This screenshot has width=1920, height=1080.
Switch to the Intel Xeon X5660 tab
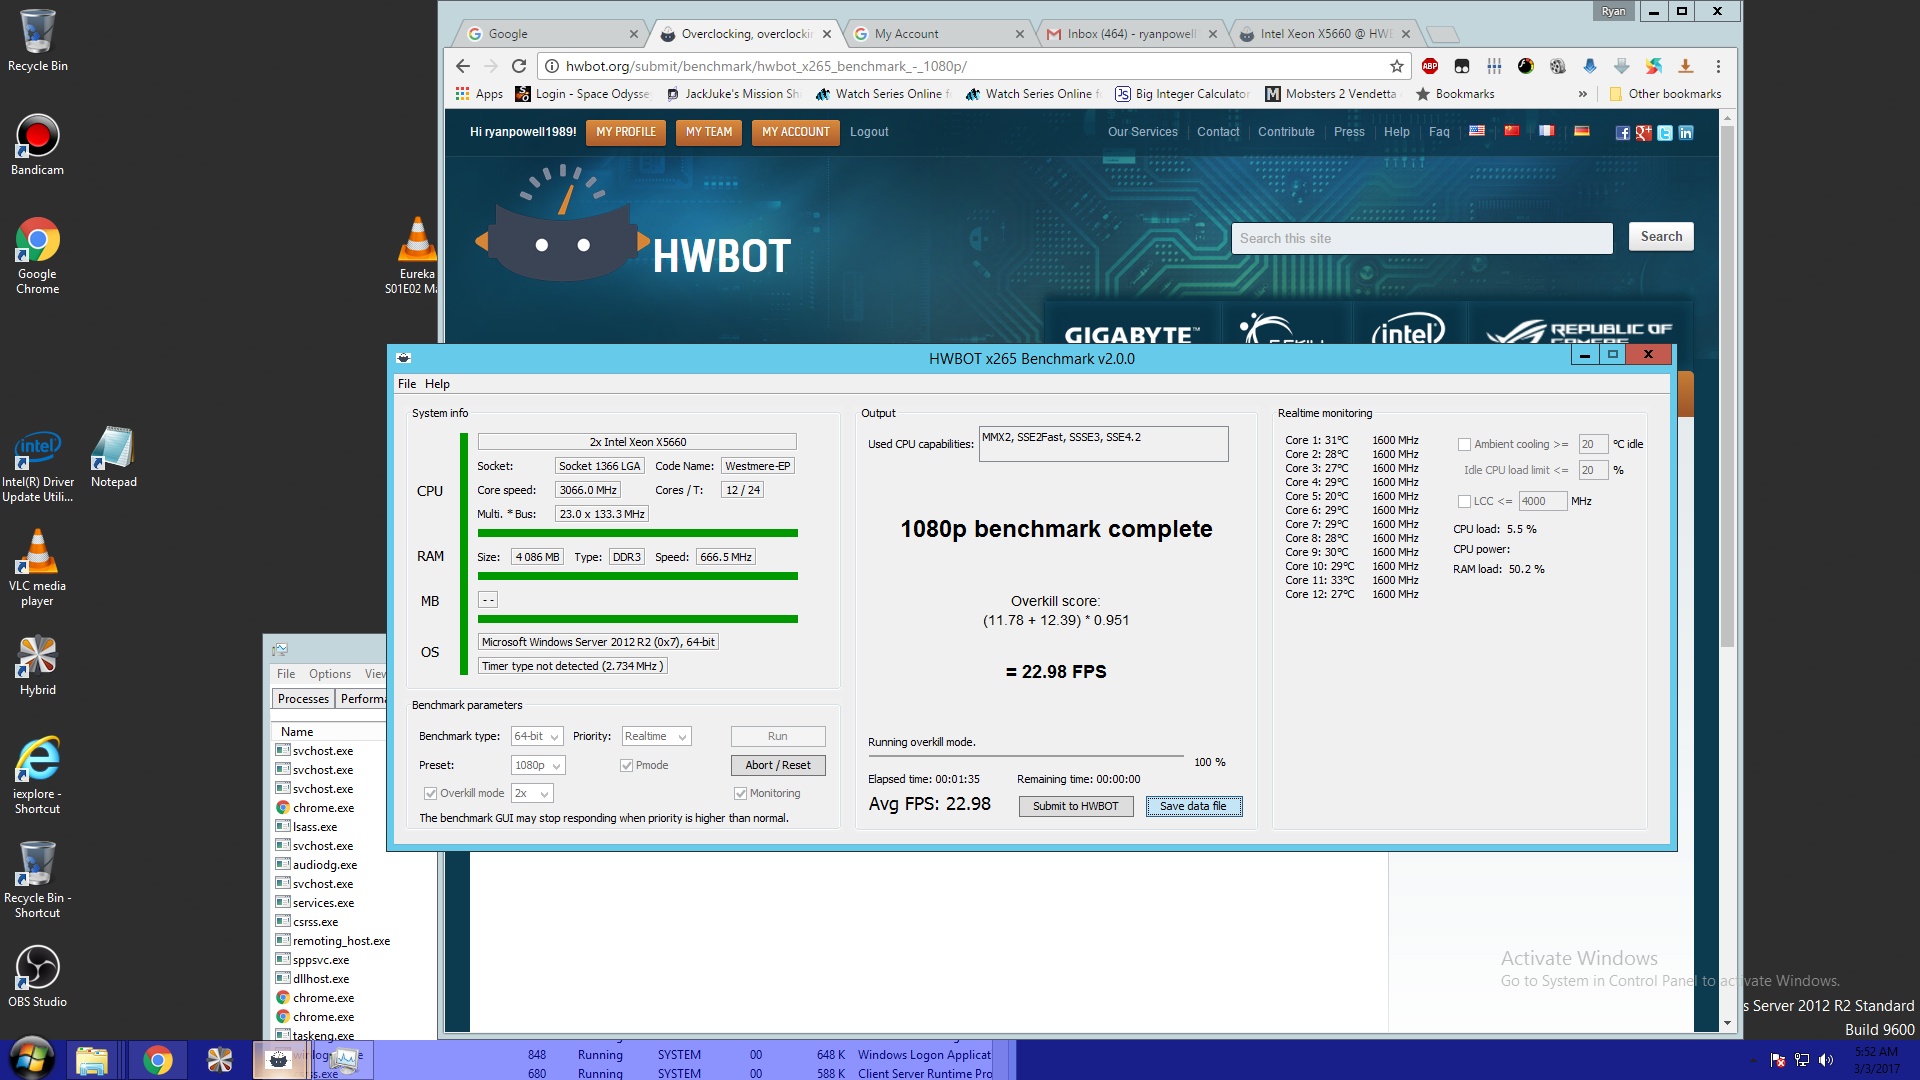pyautogui.click(x=1325, y=34)
